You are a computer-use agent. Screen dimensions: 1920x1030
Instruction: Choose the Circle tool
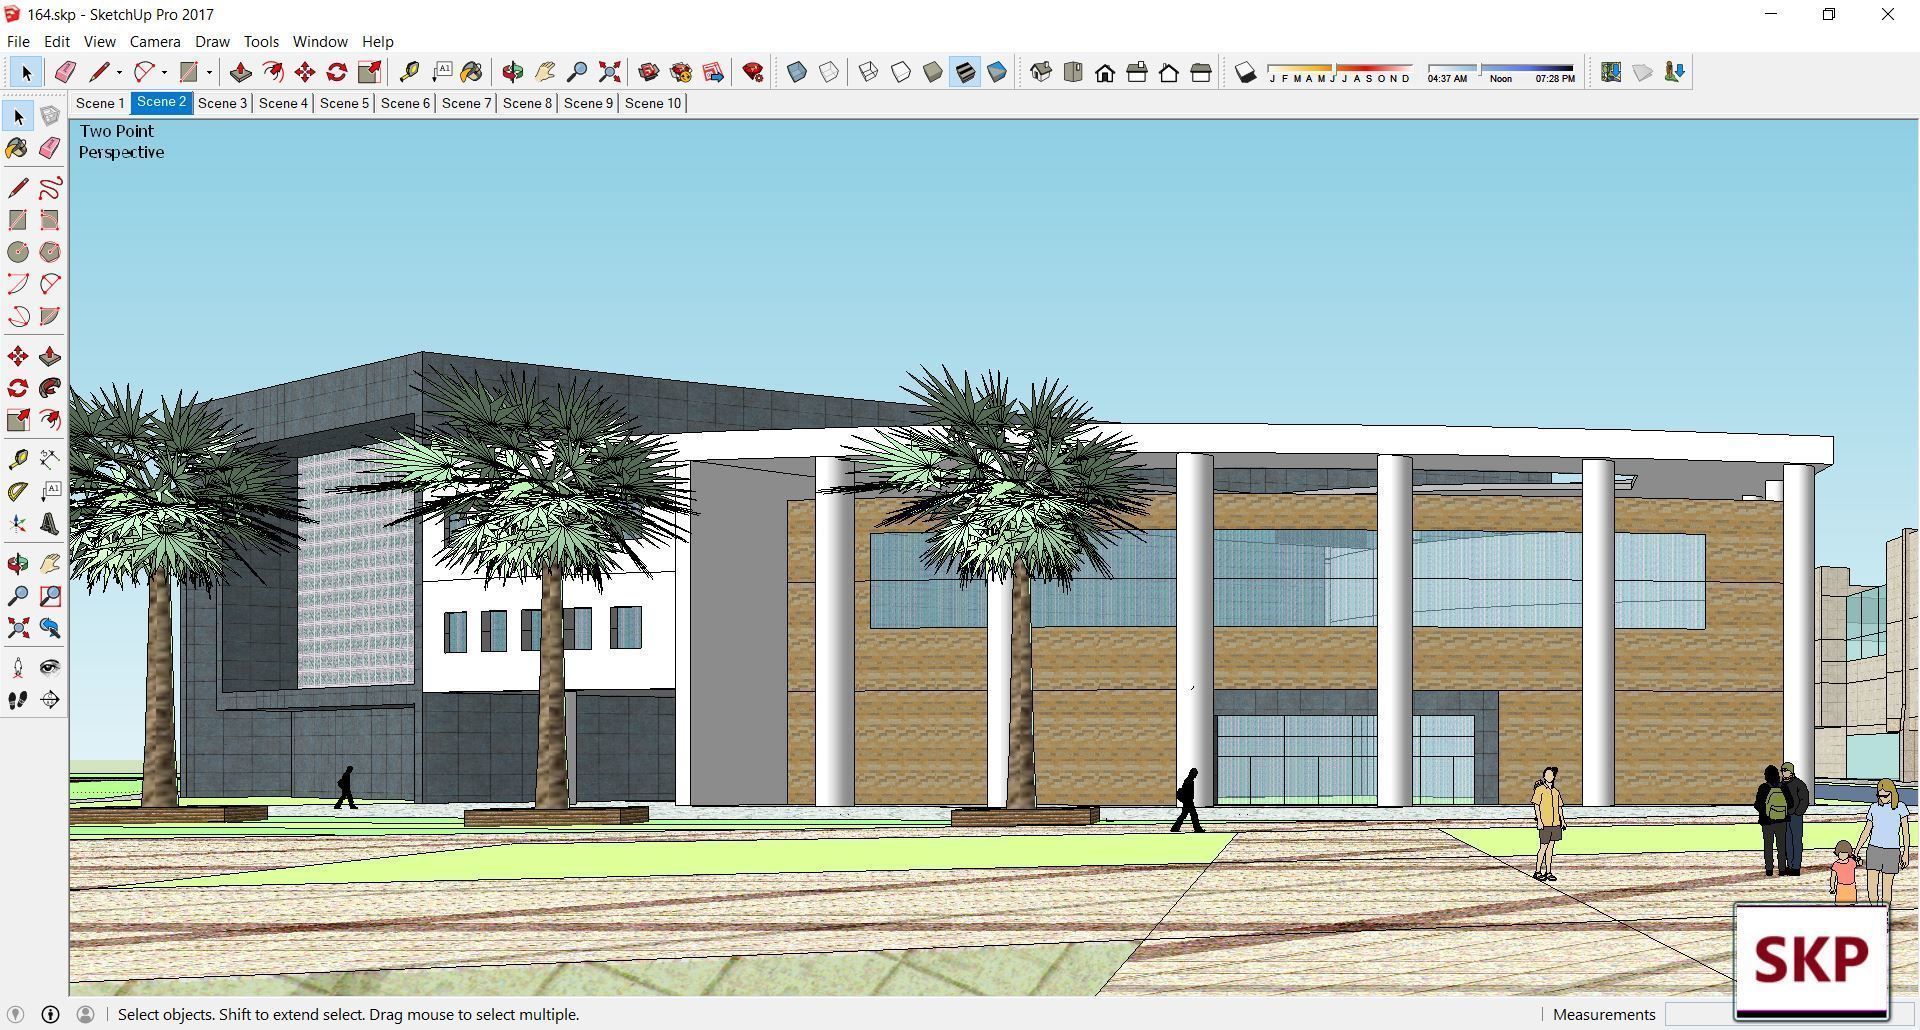coord(18,252)
